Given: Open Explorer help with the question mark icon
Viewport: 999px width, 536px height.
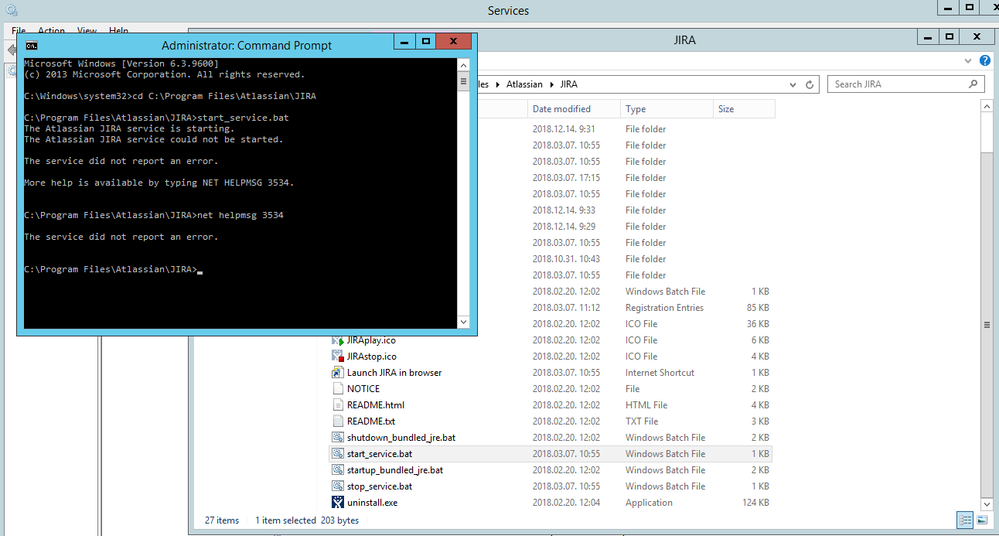Looking at the screenshot, I should coord(985,61).
